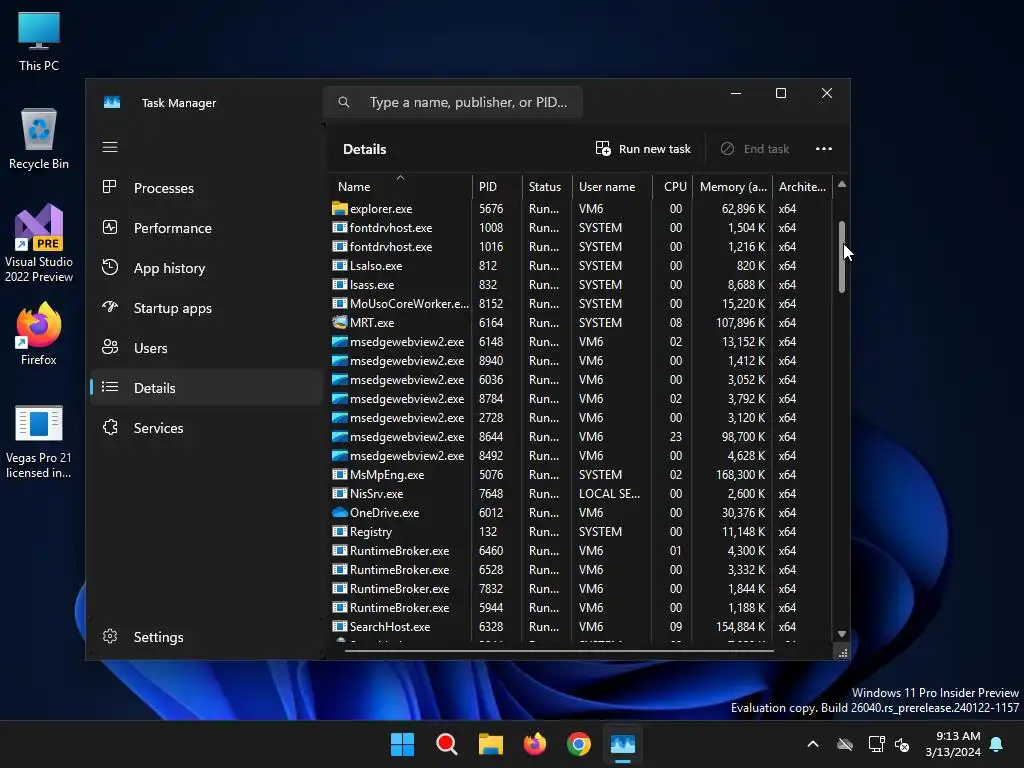Open the hamburger navigation menu

pos(110,147)
